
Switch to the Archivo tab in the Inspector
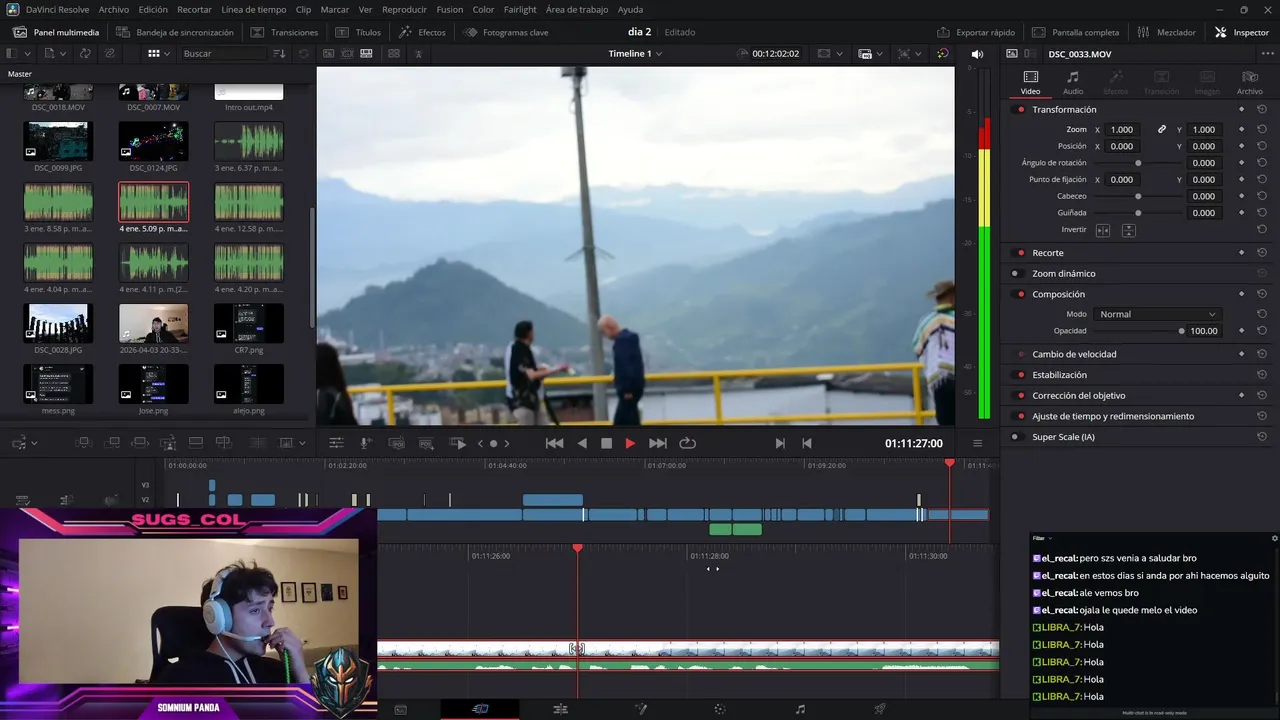(1249, 82)
